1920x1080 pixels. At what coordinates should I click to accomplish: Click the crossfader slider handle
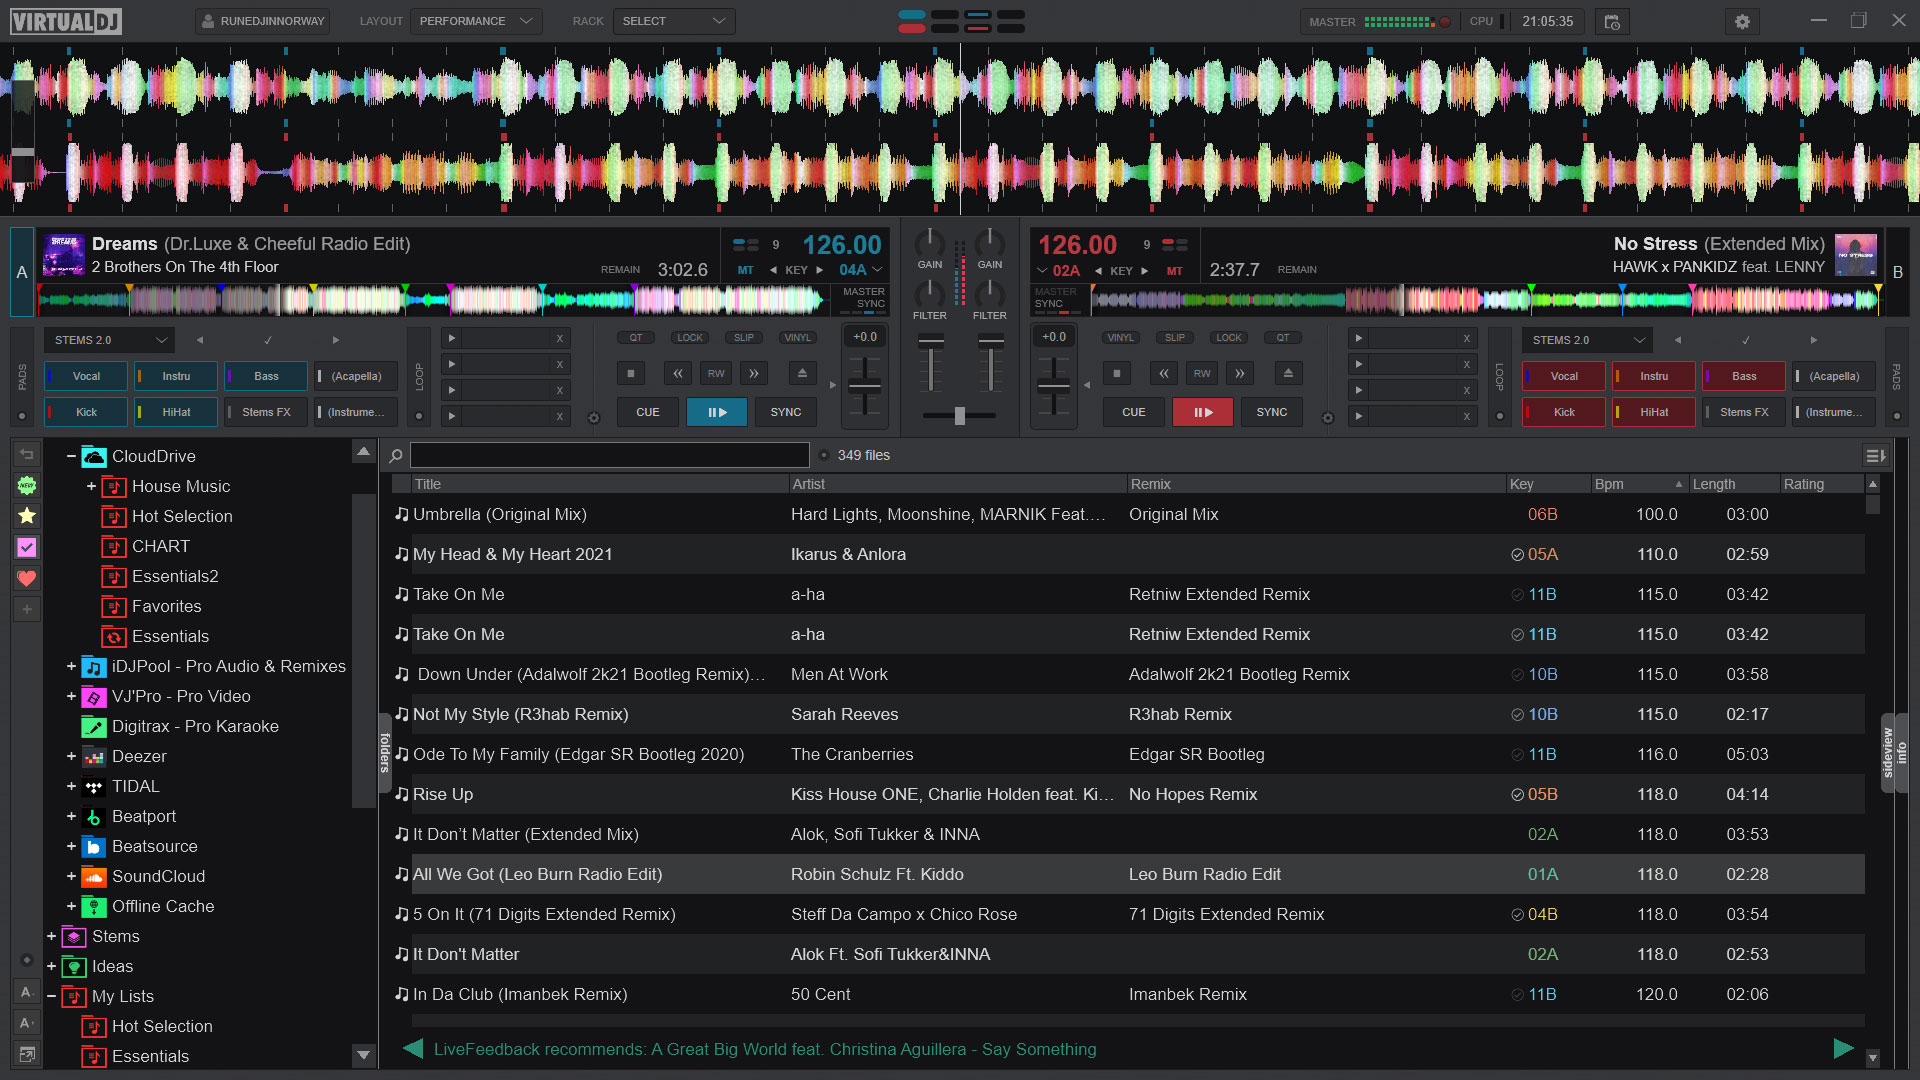point(959,416)
